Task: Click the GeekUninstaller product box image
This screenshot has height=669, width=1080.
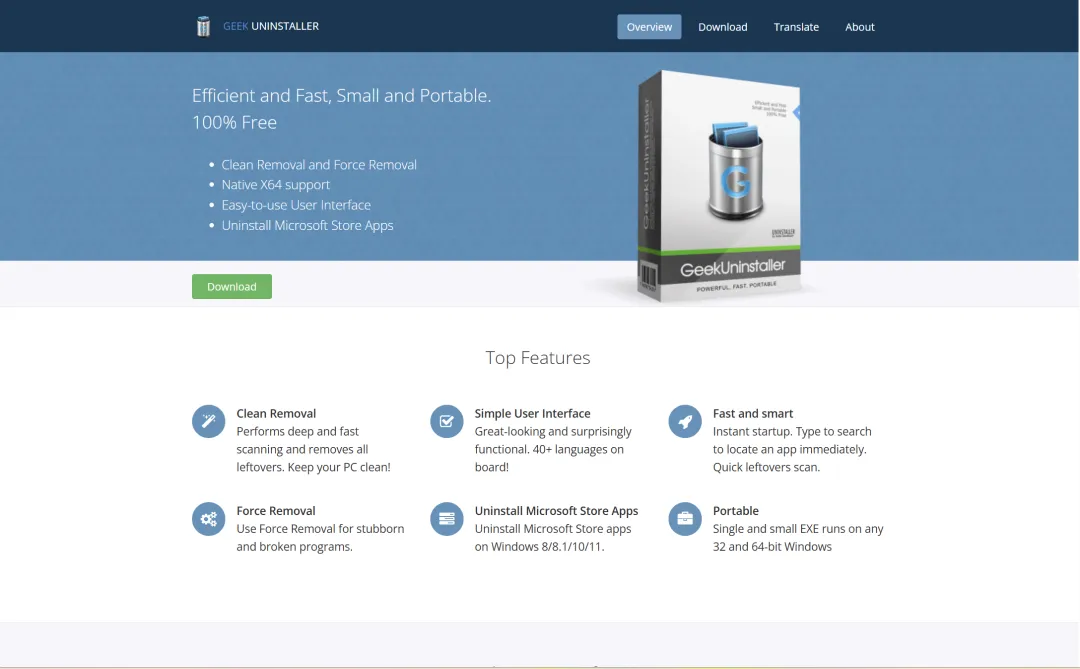Action: pos(720,187)
